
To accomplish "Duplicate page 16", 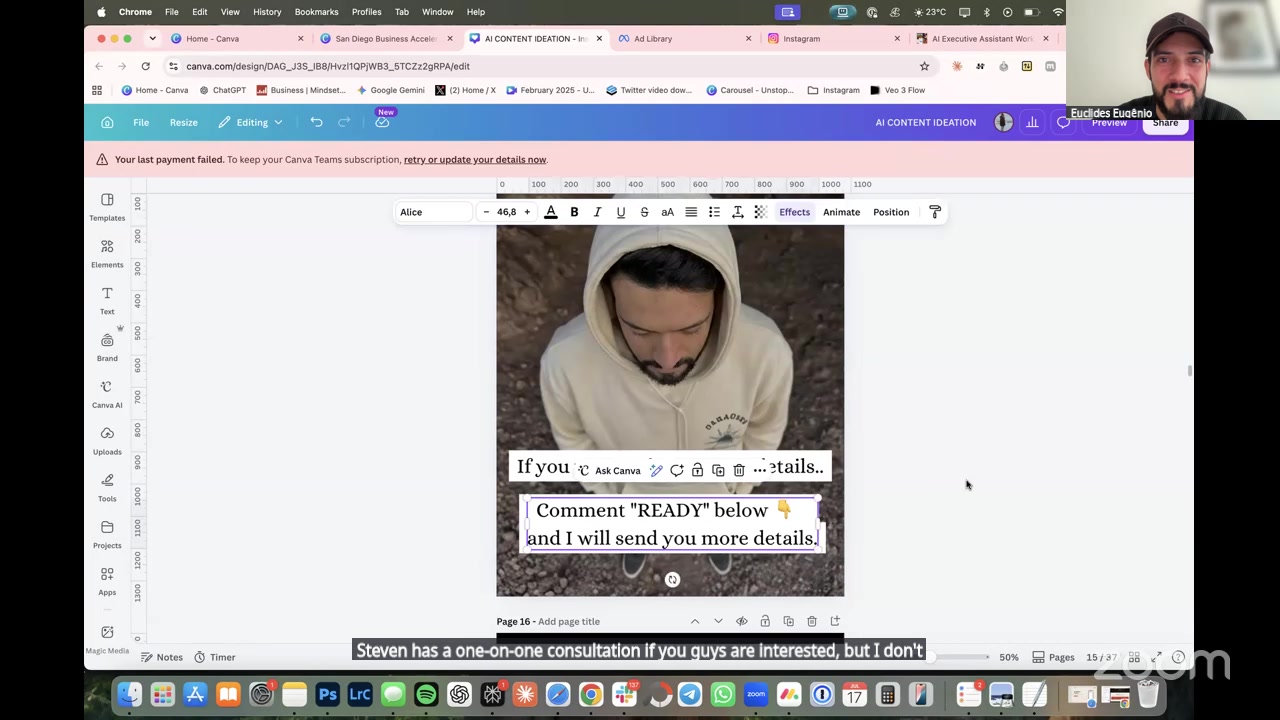I will click(x=788, y=622).
